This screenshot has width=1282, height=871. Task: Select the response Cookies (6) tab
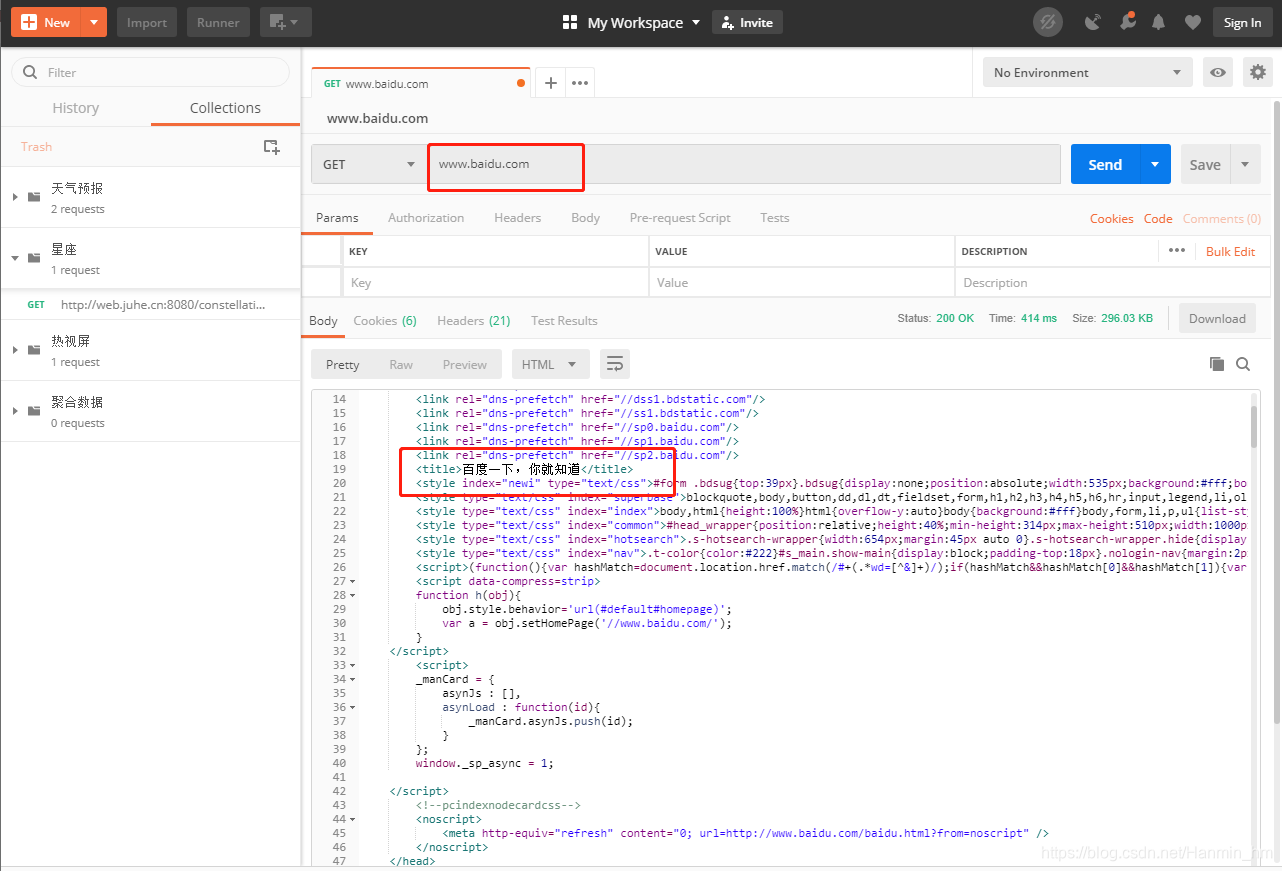[385, 321]
